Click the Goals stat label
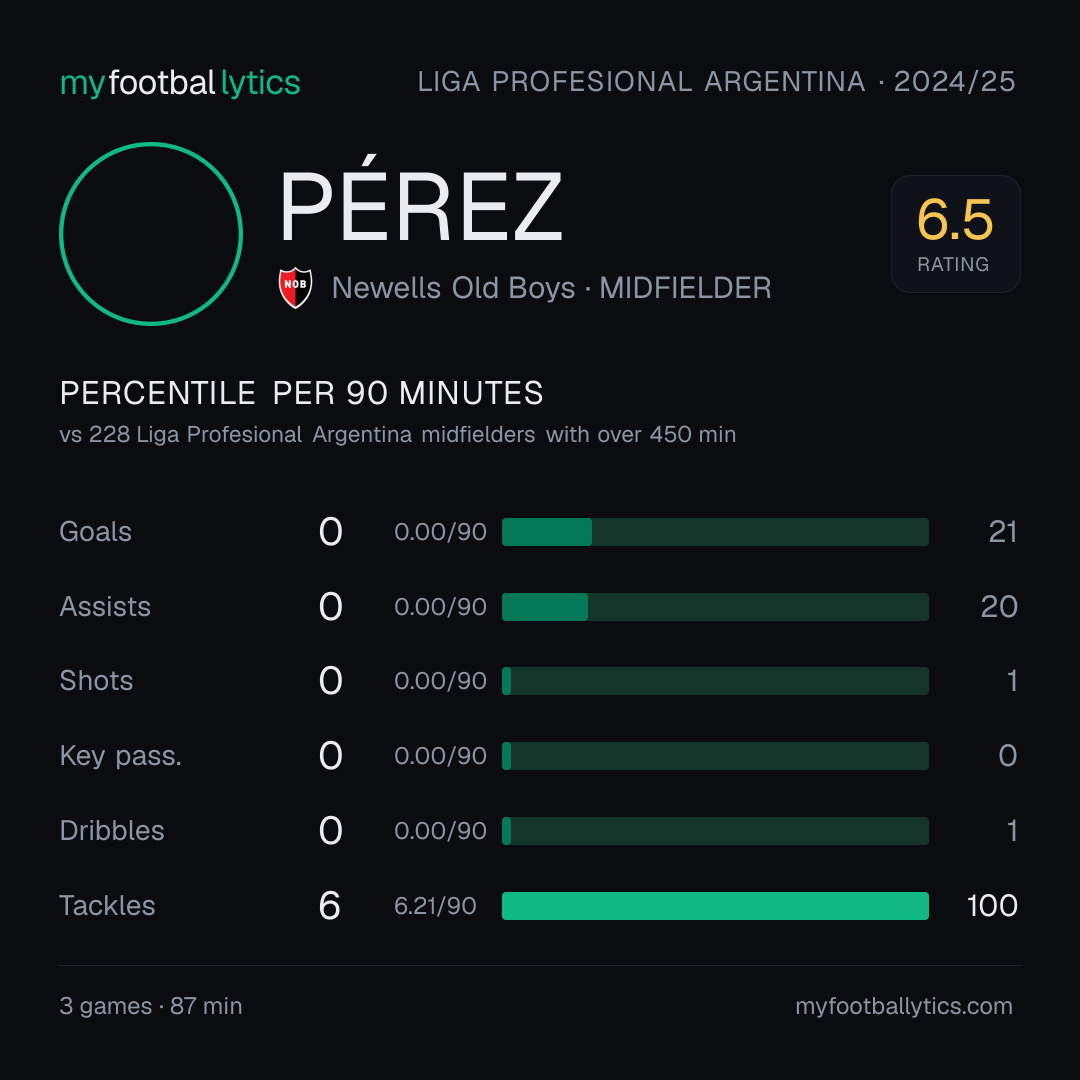Screen dimensions: 1080x1080 [96, 532]
